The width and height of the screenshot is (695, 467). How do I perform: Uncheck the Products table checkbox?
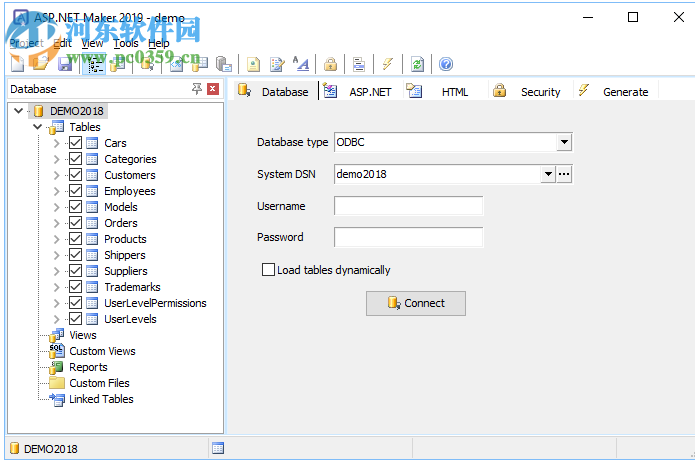(x=76, y=238)
